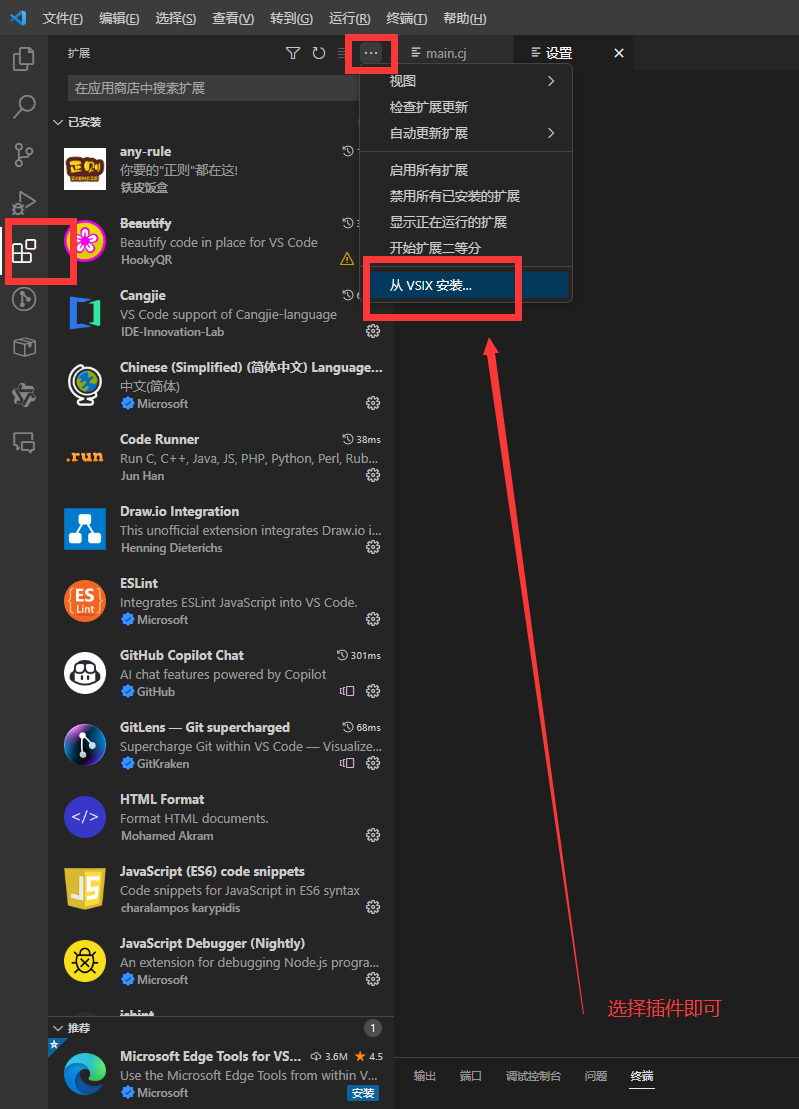This screenshot has height=1109, width=799.
Task: Open manage gear for HTML Format
Action: point(373,835)
